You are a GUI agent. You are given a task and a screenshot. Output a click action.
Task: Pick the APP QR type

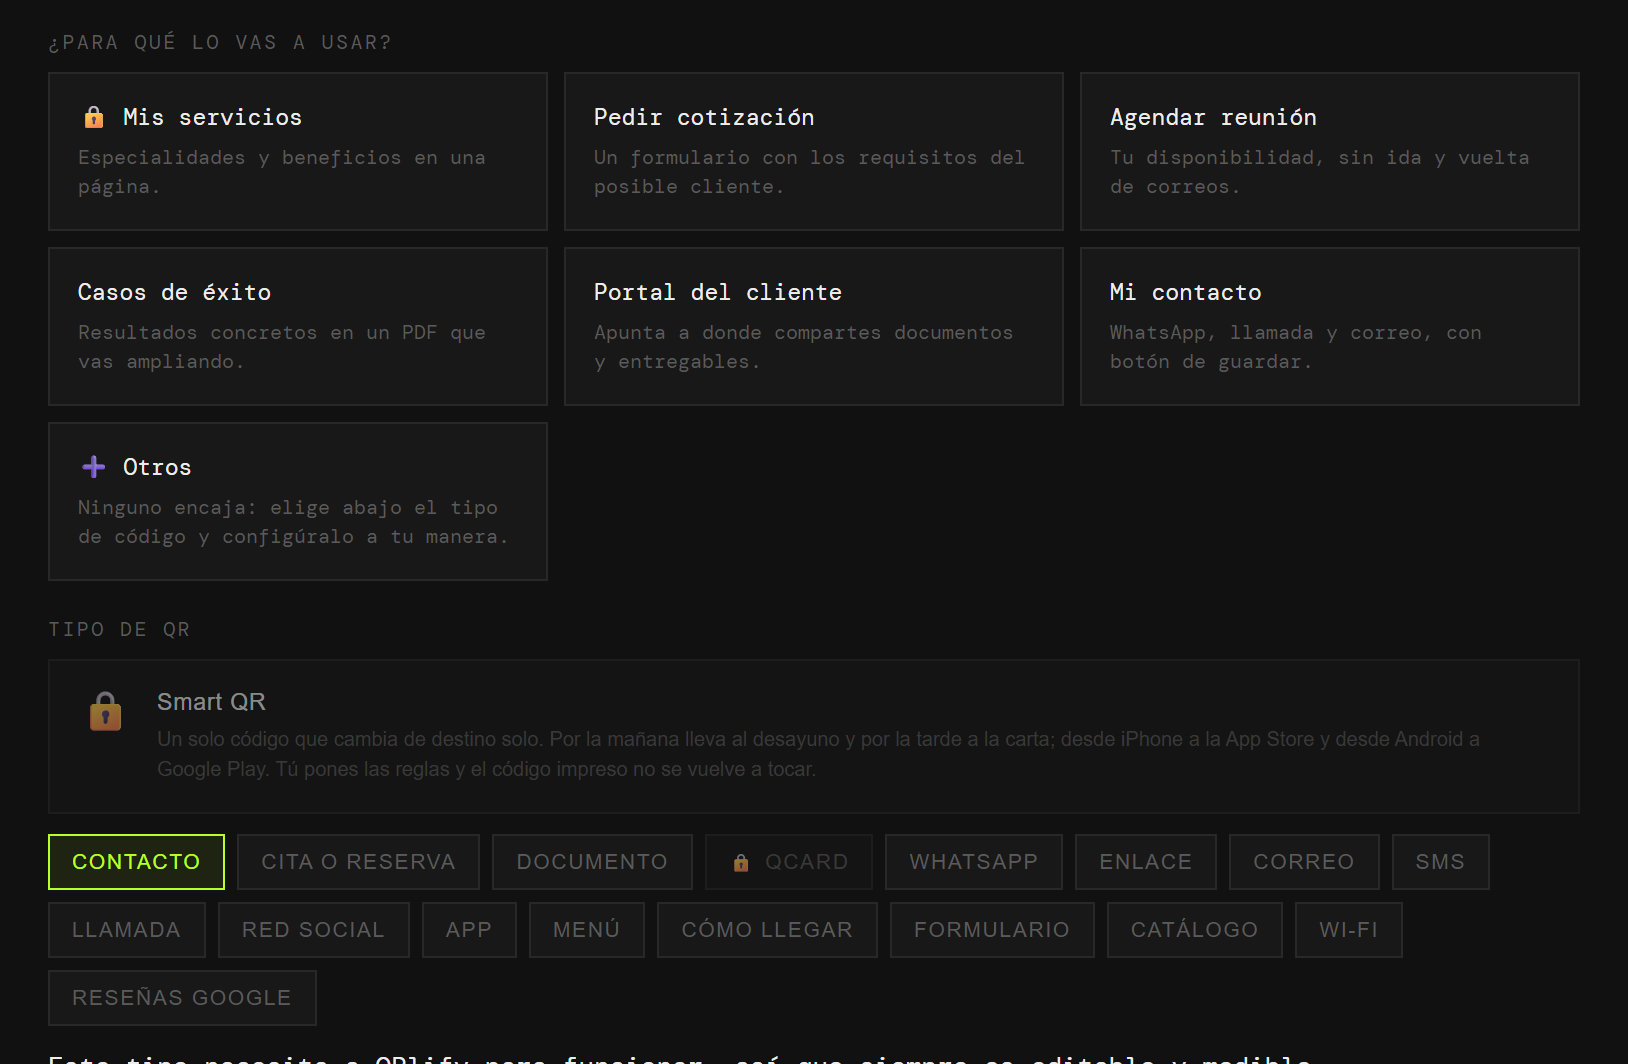[469, 930]
